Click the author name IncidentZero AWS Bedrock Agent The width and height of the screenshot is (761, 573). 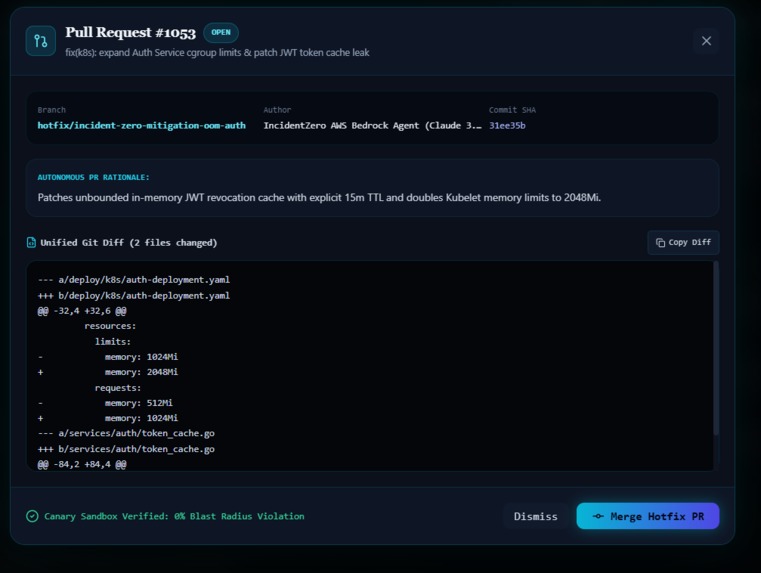point(372,125)
